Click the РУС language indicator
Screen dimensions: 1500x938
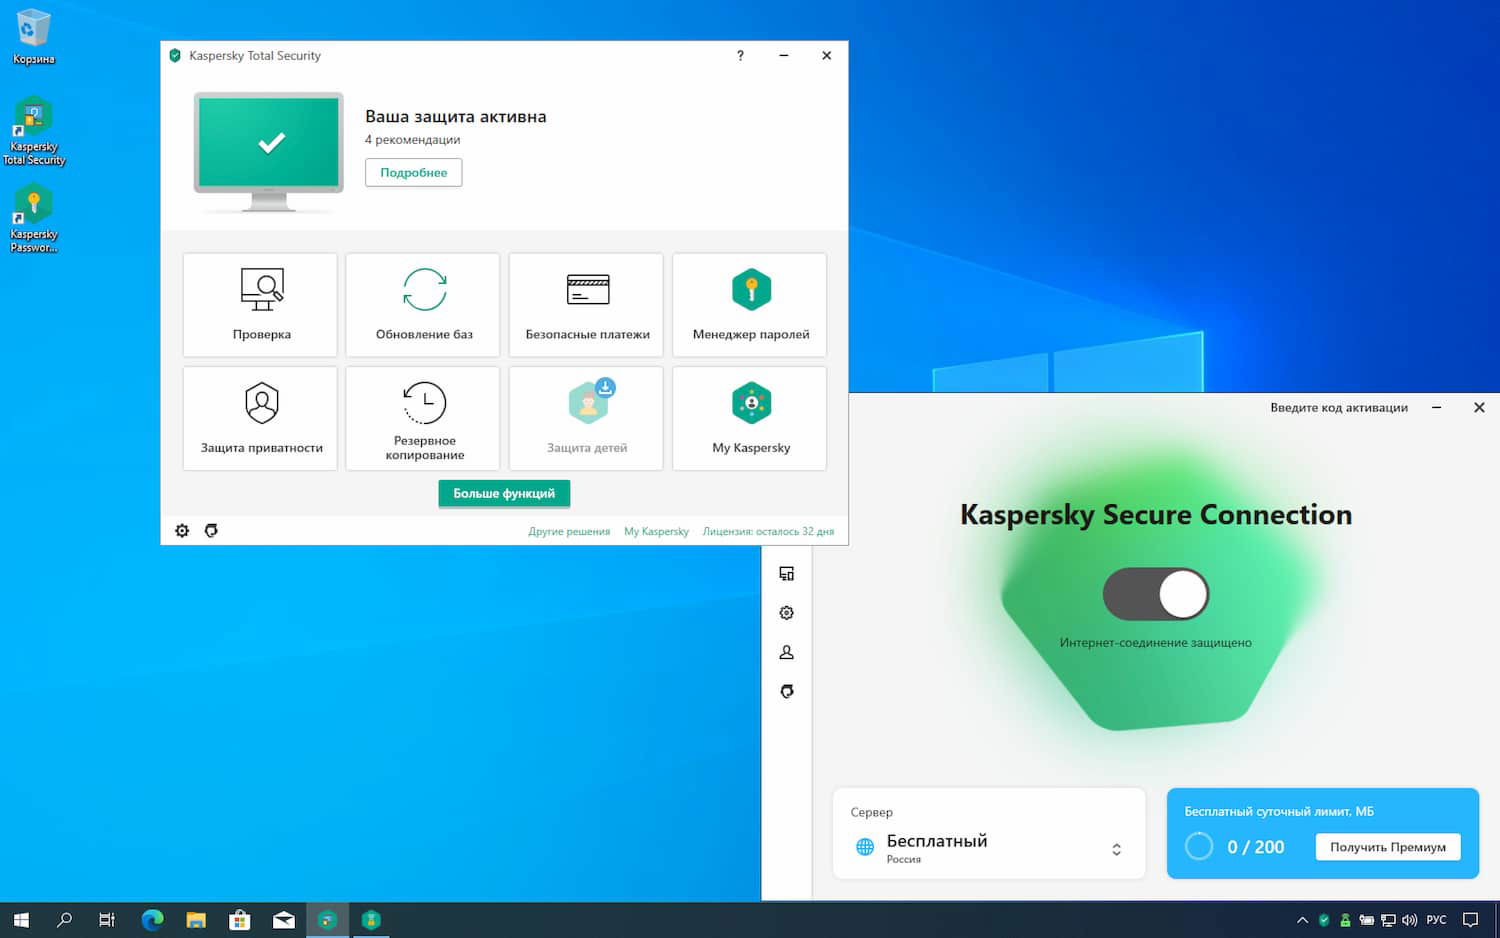(x=1436, y=920)
